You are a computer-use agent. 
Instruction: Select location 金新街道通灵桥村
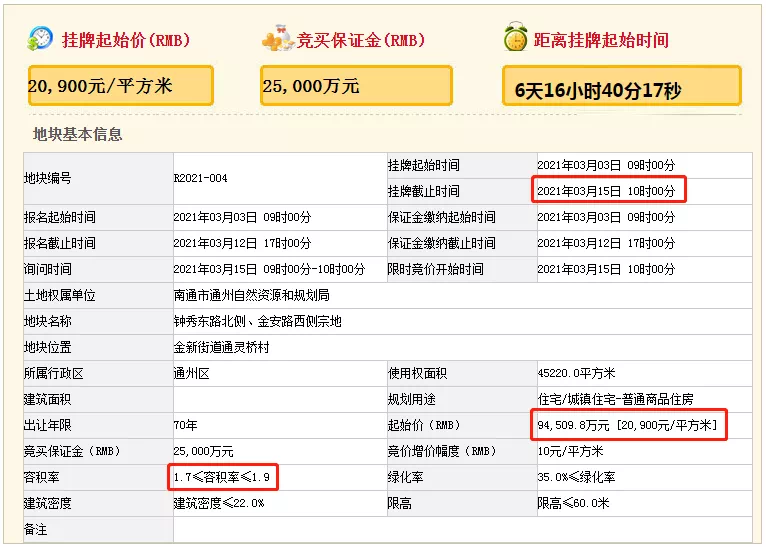(x=221, y=347)
